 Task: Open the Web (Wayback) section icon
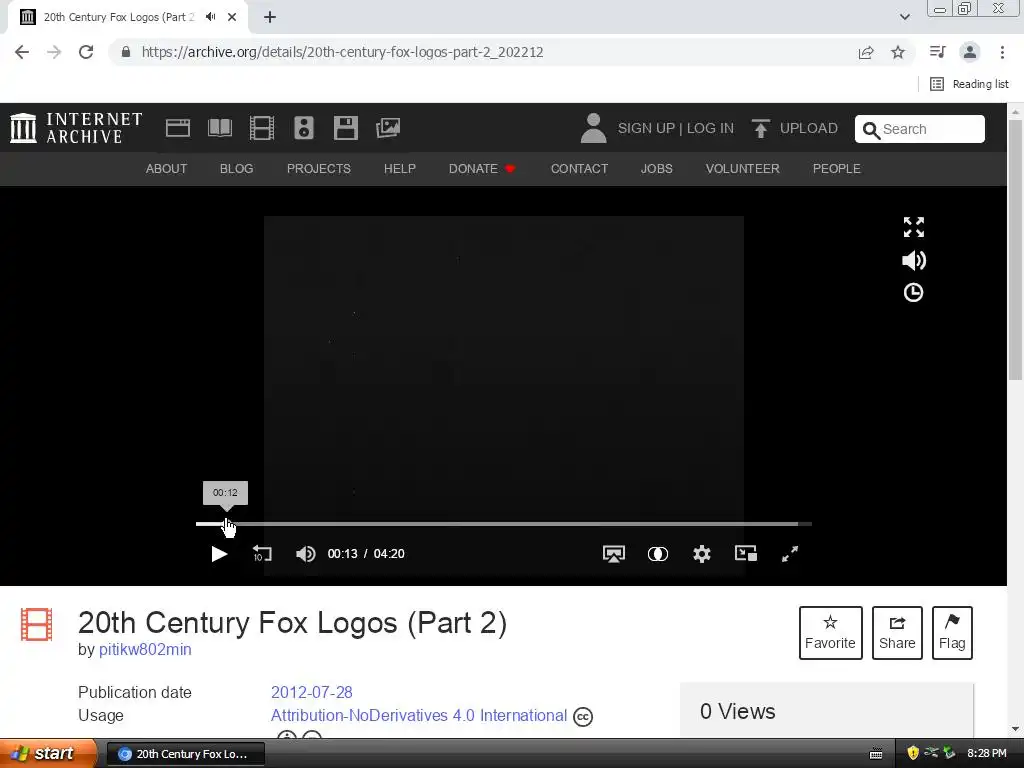pos(178,128)
